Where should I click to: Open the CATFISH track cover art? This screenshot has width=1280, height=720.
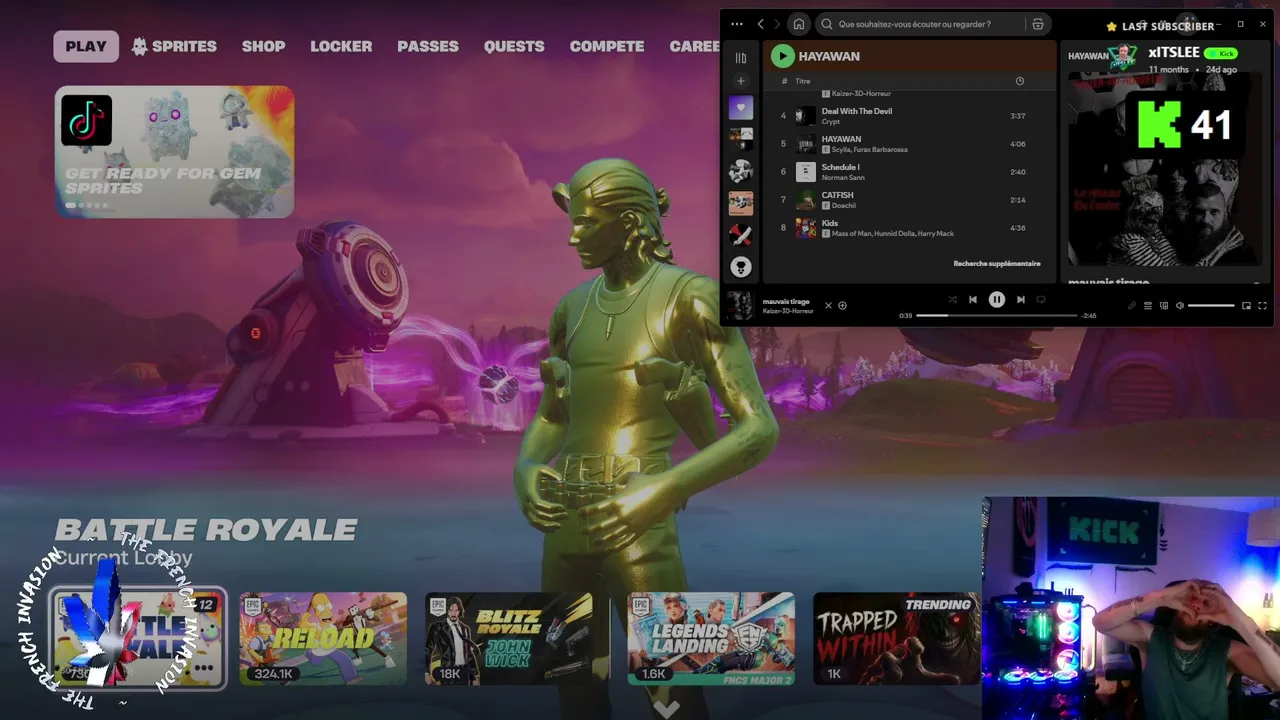pos(806,200)
